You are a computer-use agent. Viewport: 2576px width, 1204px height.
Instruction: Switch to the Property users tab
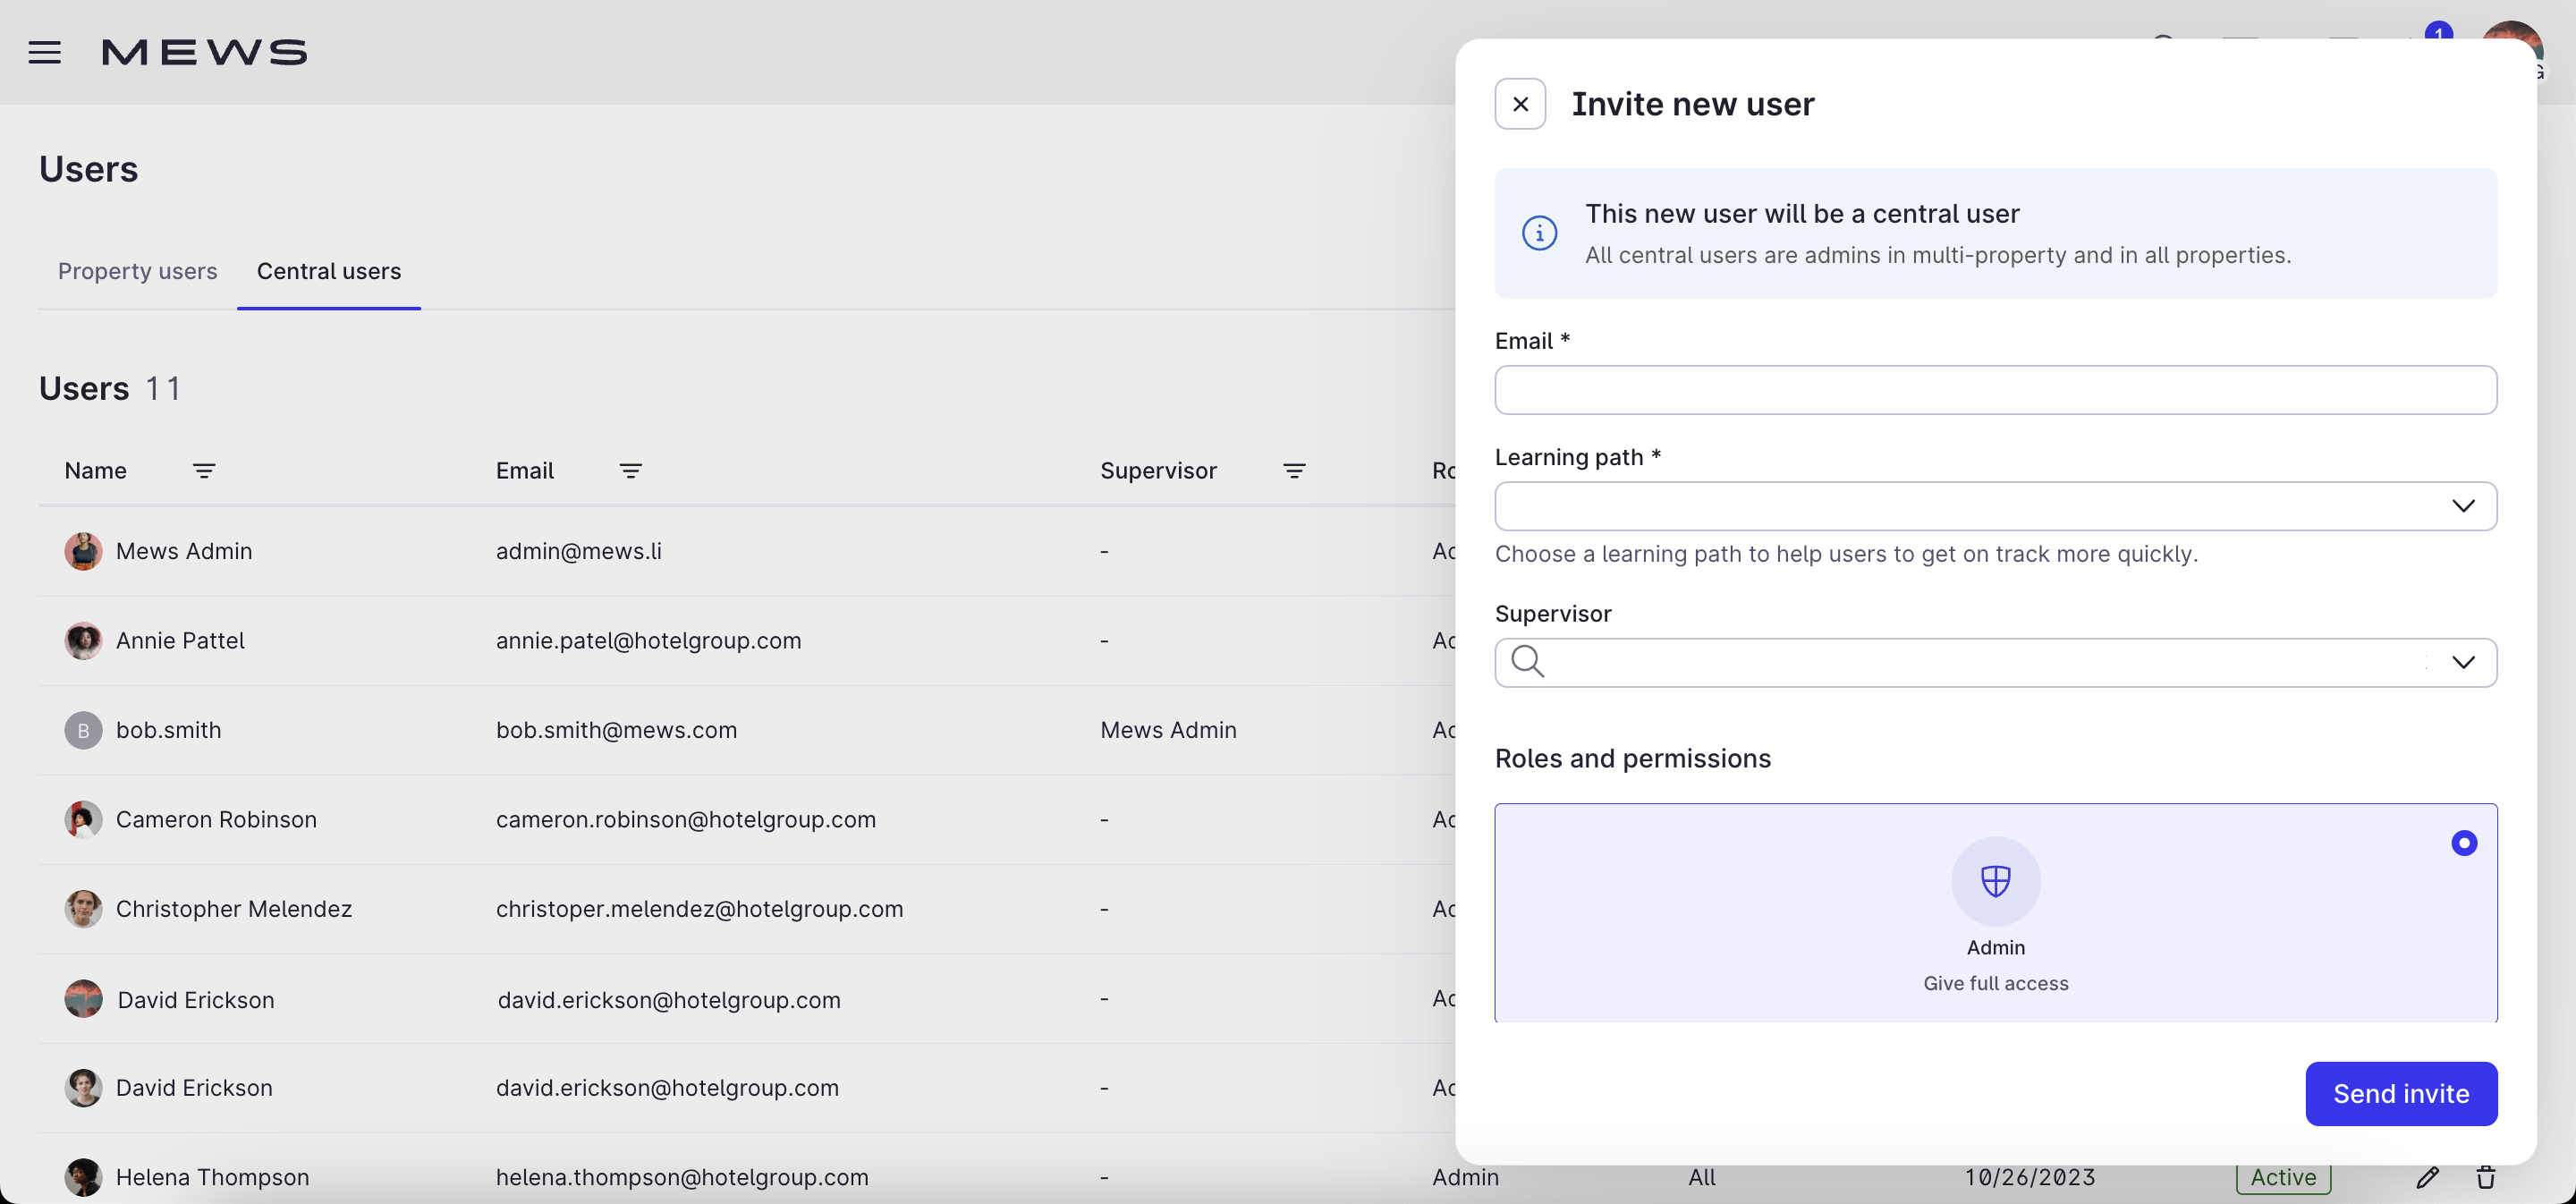[x=138, y=271]
